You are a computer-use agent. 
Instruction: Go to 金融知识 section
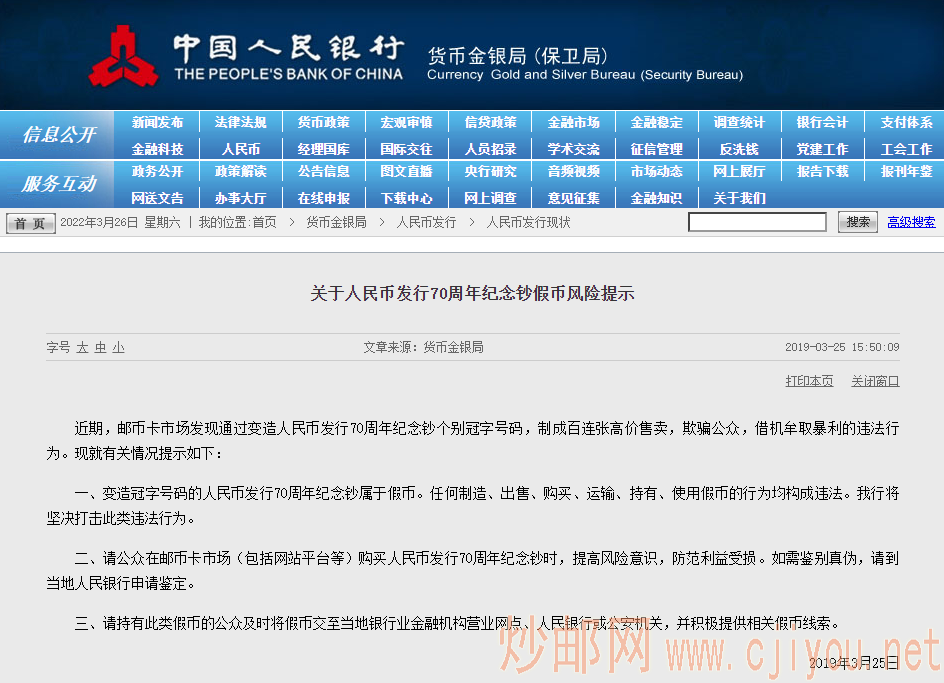656,198
